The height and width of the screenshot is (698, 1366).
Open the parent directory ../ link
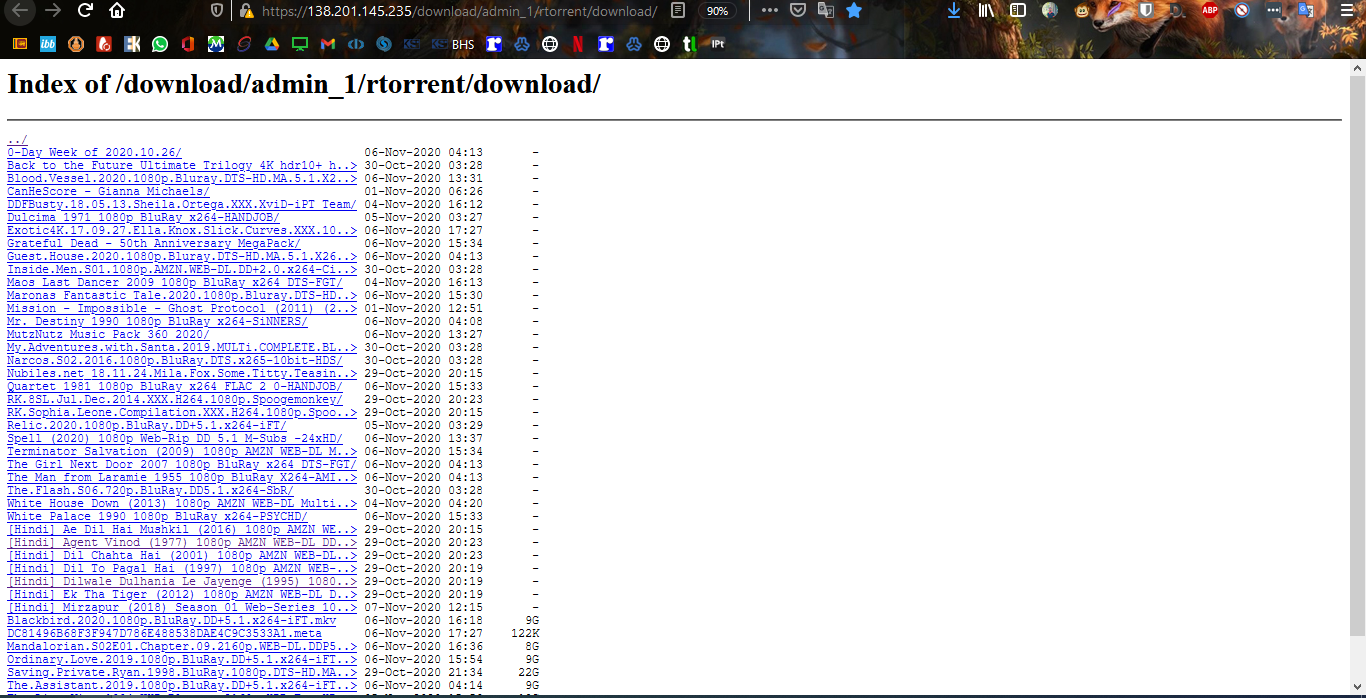coord(17,139)
